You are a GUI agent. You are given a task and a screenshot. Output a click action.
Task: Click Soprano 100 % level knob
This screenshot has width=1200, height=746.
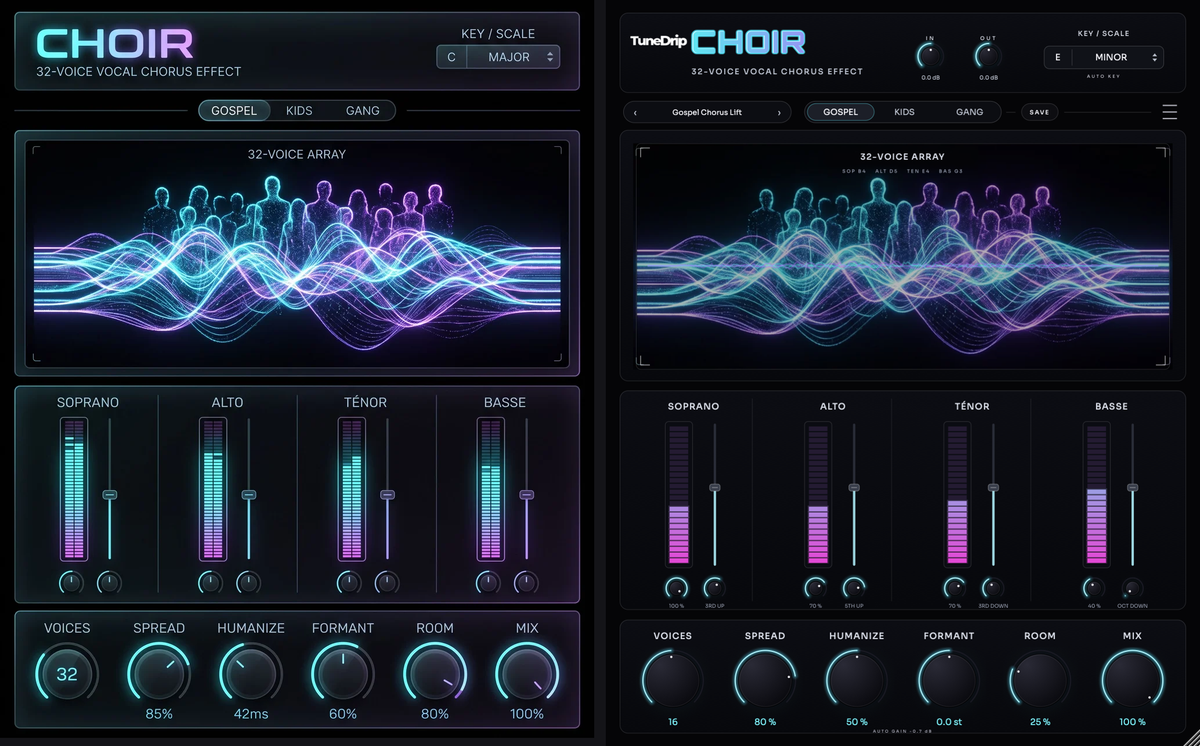676,588
